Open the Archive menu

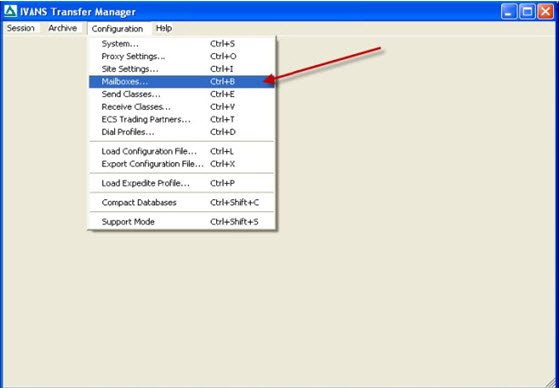[x=63, y=28]
